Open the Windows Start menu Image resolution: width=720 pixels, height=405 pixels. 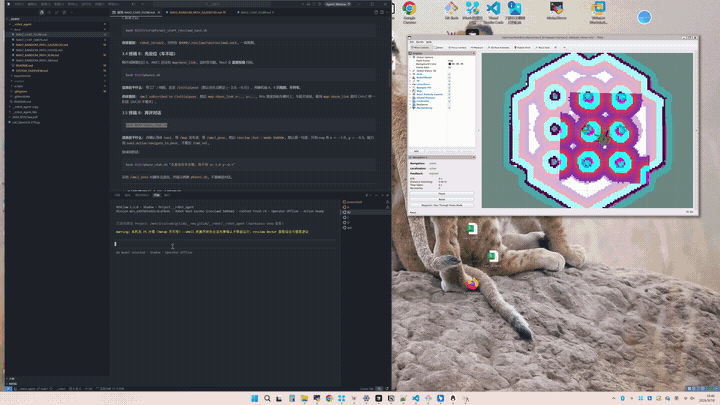click(x=254, y=398)
